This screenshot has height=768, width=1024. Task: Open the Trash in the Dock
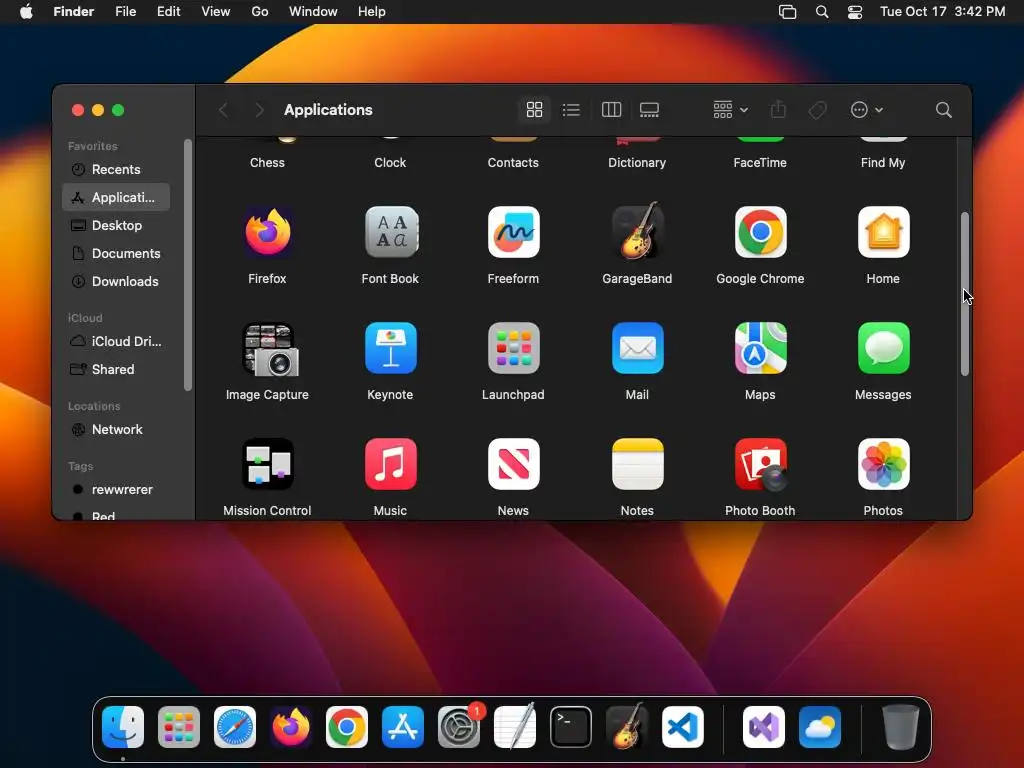[x=901, y=727]
